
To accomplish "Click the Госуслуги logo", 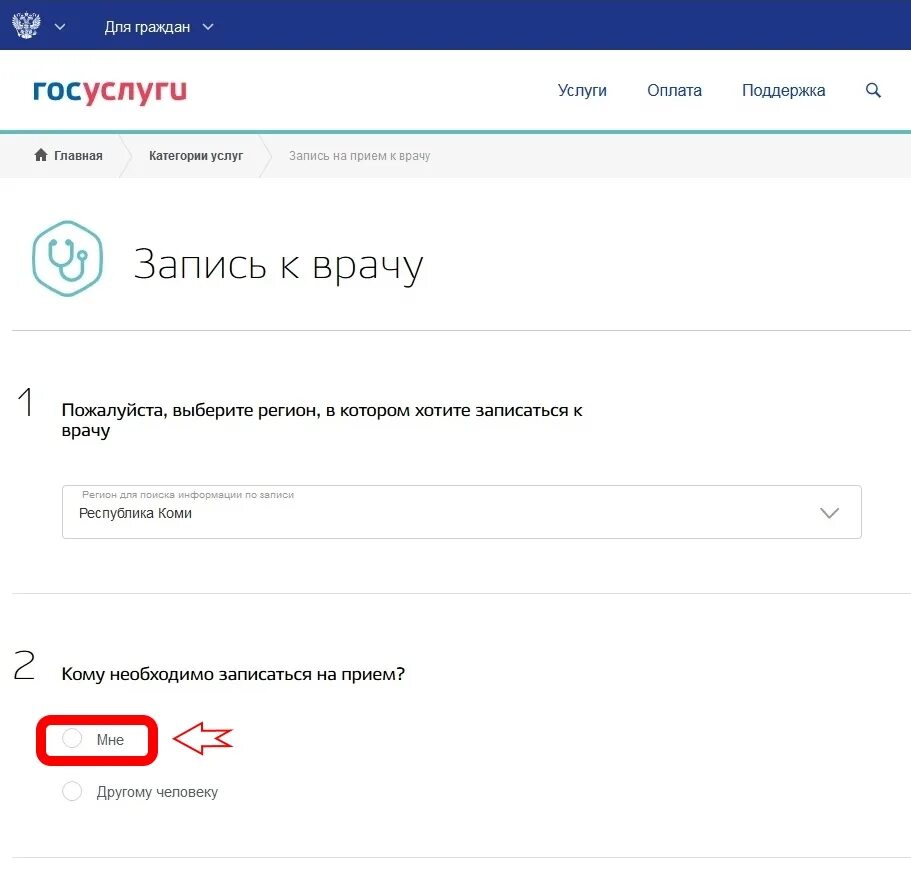I will point(110,91).
